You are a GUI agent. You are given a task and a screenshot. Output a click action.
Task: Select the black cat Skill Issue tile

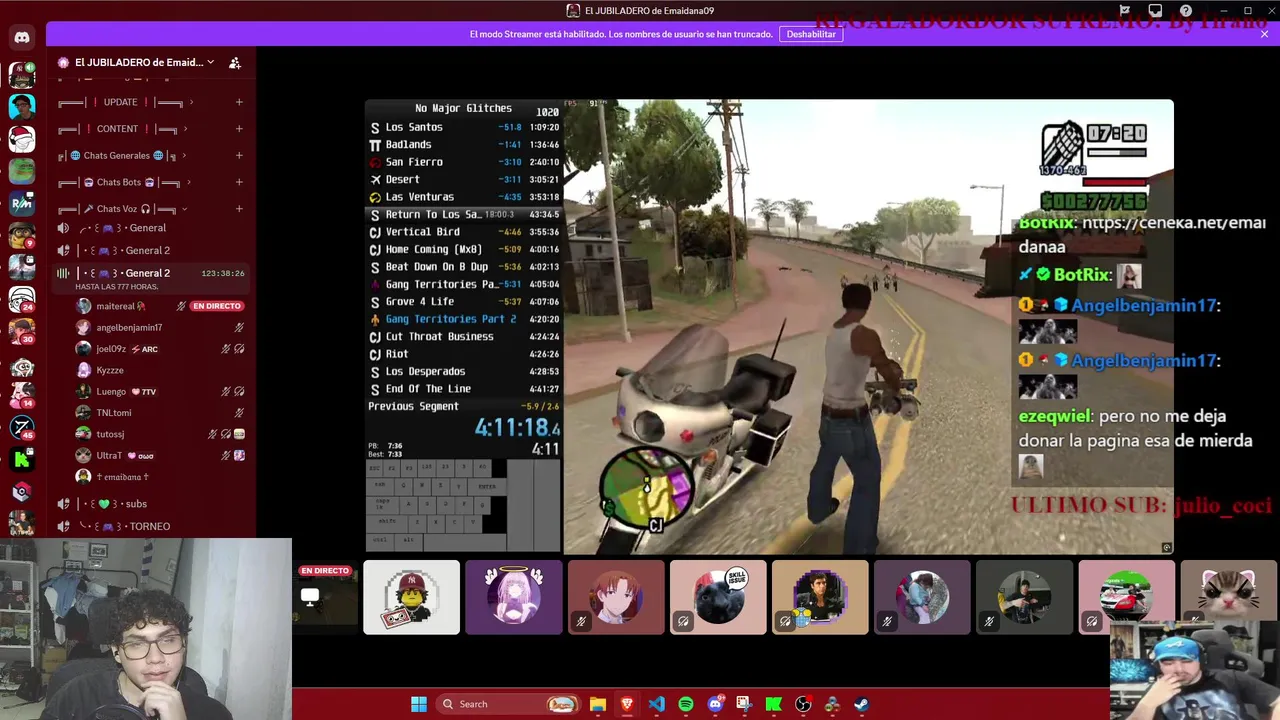(718, 597)
